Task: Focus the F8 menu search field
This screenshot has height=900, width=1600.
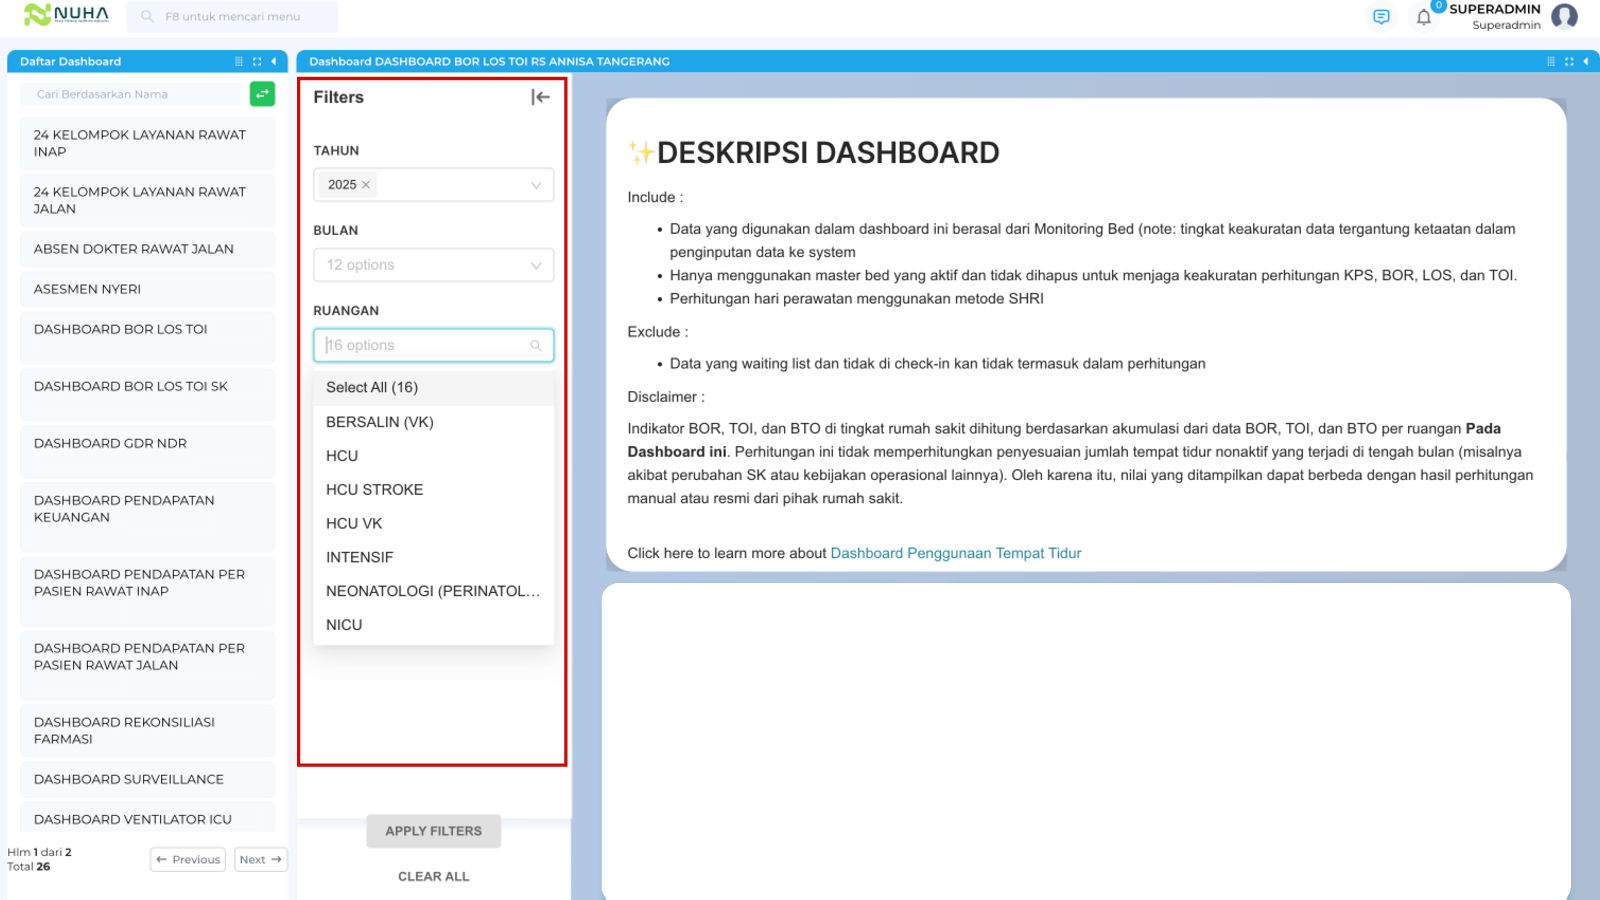Action: click(x=232, y=16)
